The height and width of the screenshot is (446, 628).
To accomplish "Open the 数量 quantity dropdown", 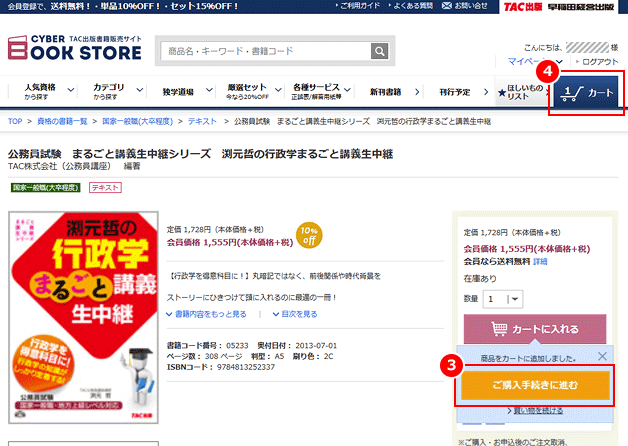I will 503,299.
